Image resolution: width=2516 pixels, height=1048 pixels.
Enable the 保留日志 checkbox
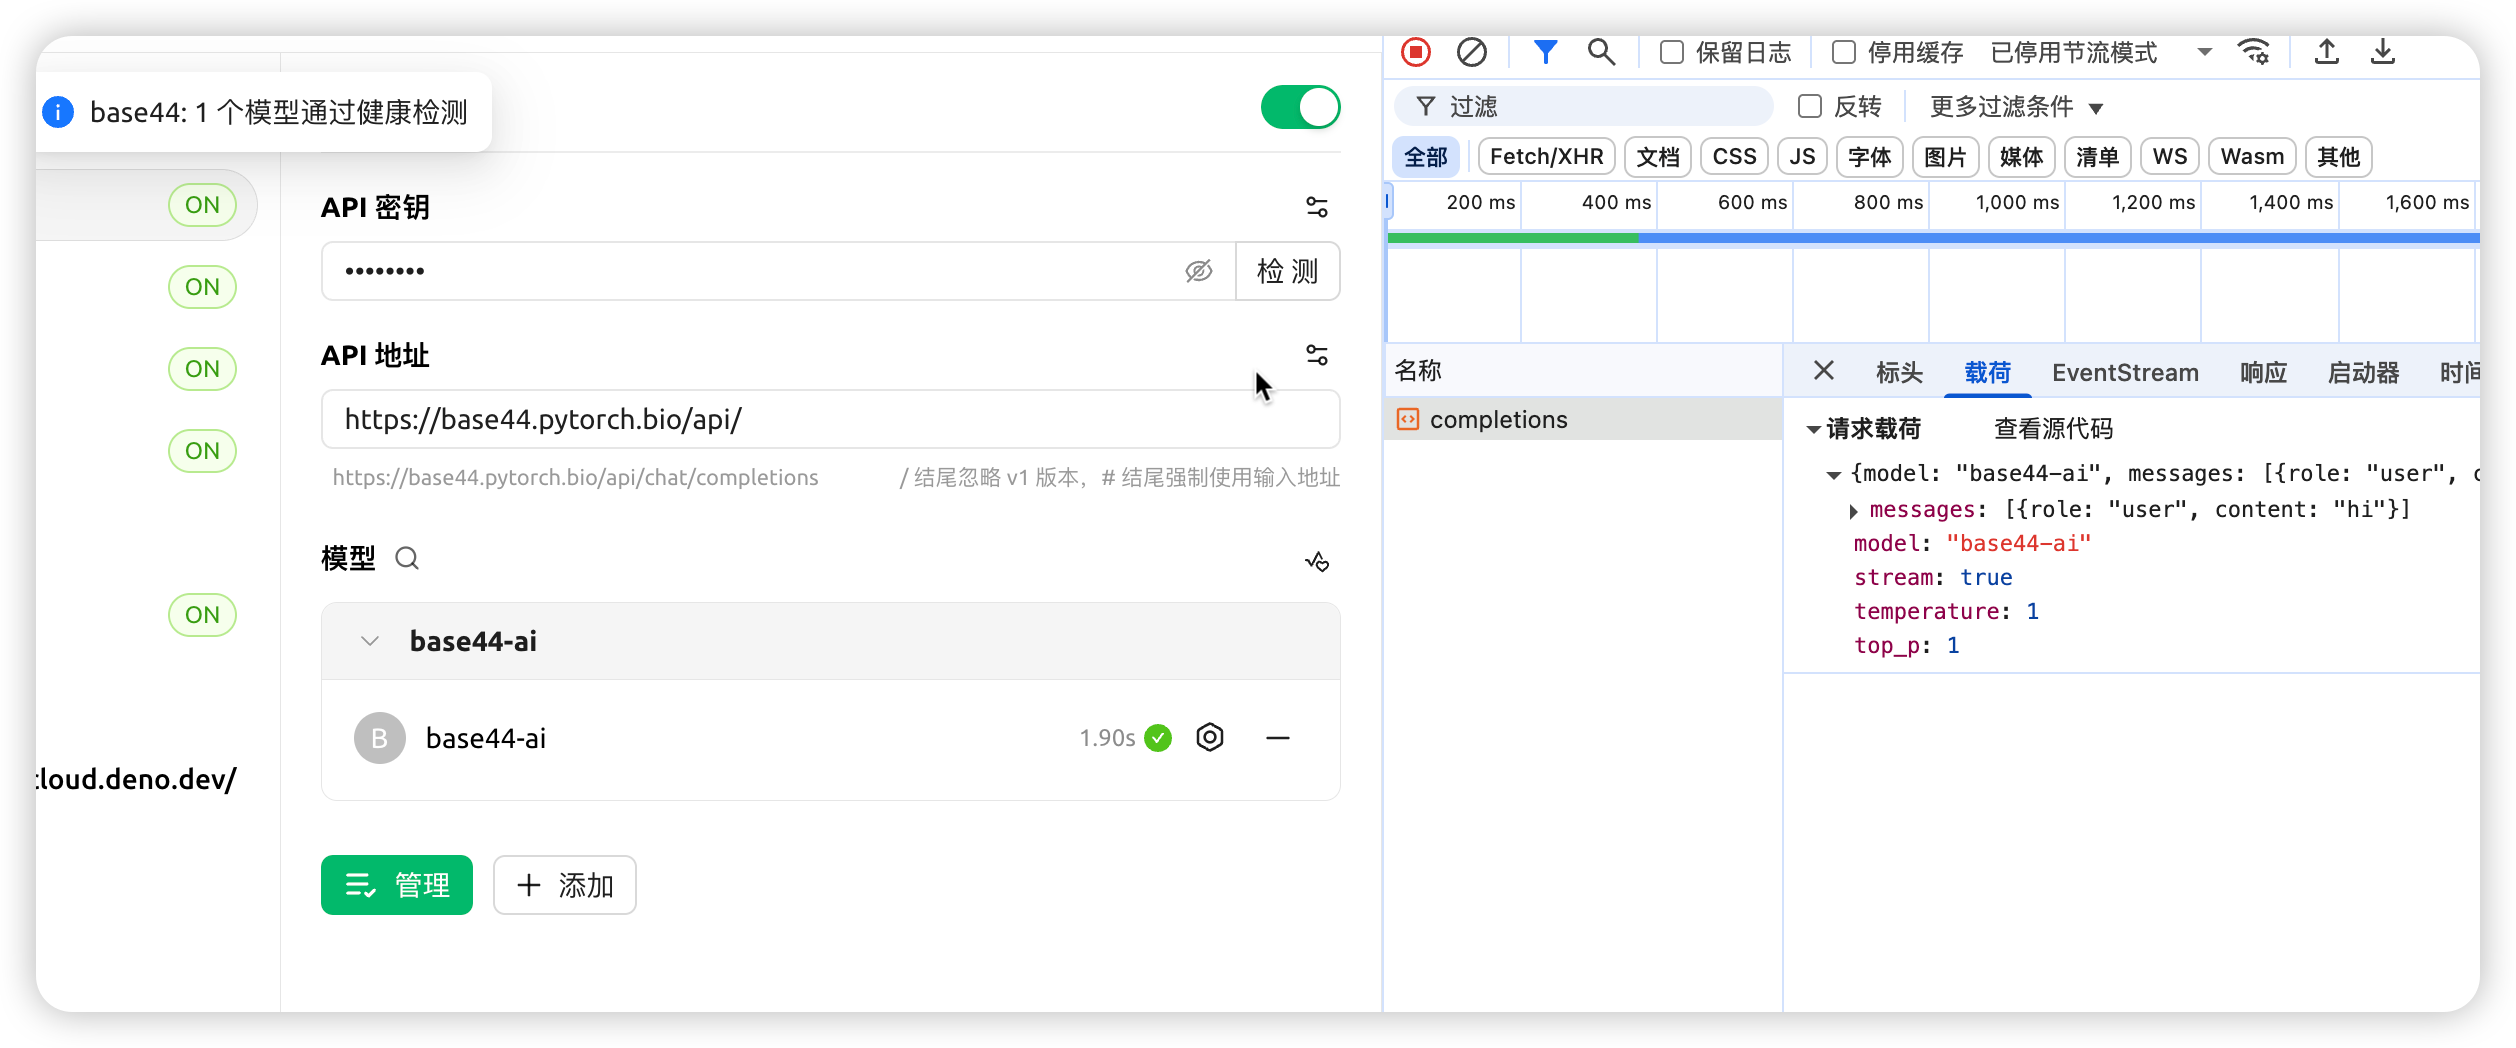pyautogui.click(x=1672, y=52)
